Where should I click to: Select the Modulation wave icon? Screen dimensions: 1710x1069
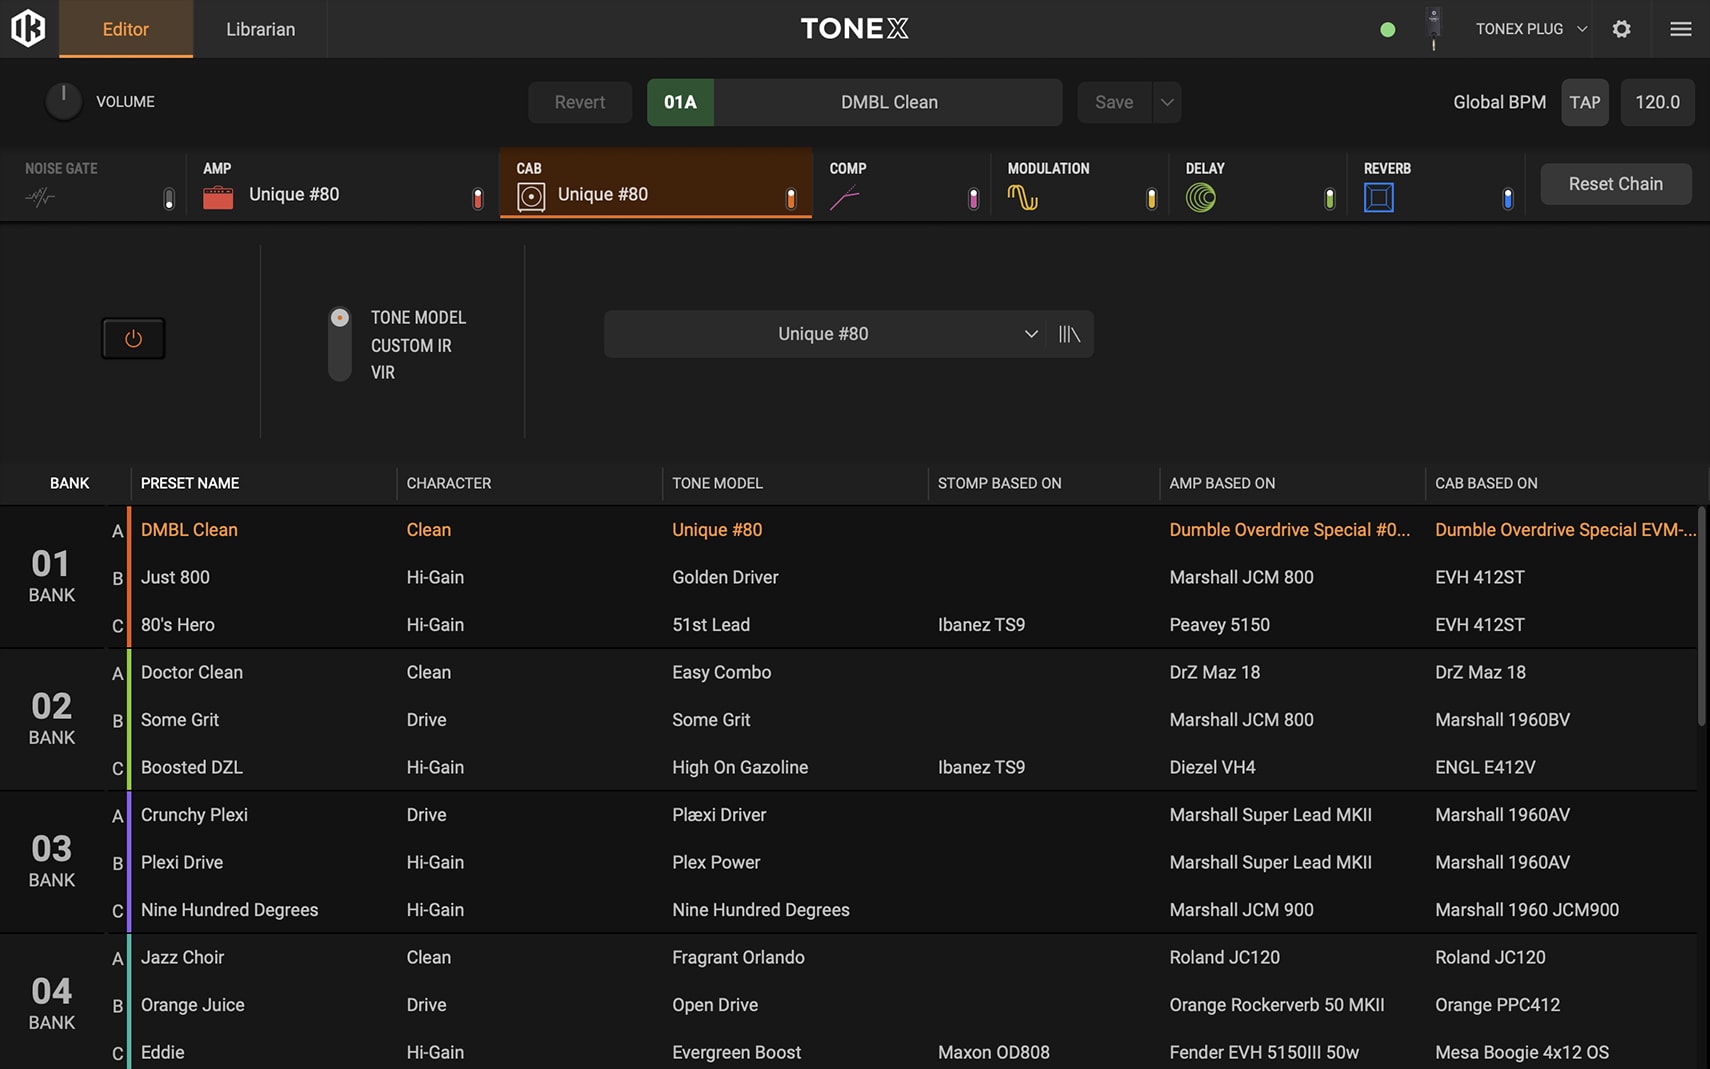[x=1022, y=197]
